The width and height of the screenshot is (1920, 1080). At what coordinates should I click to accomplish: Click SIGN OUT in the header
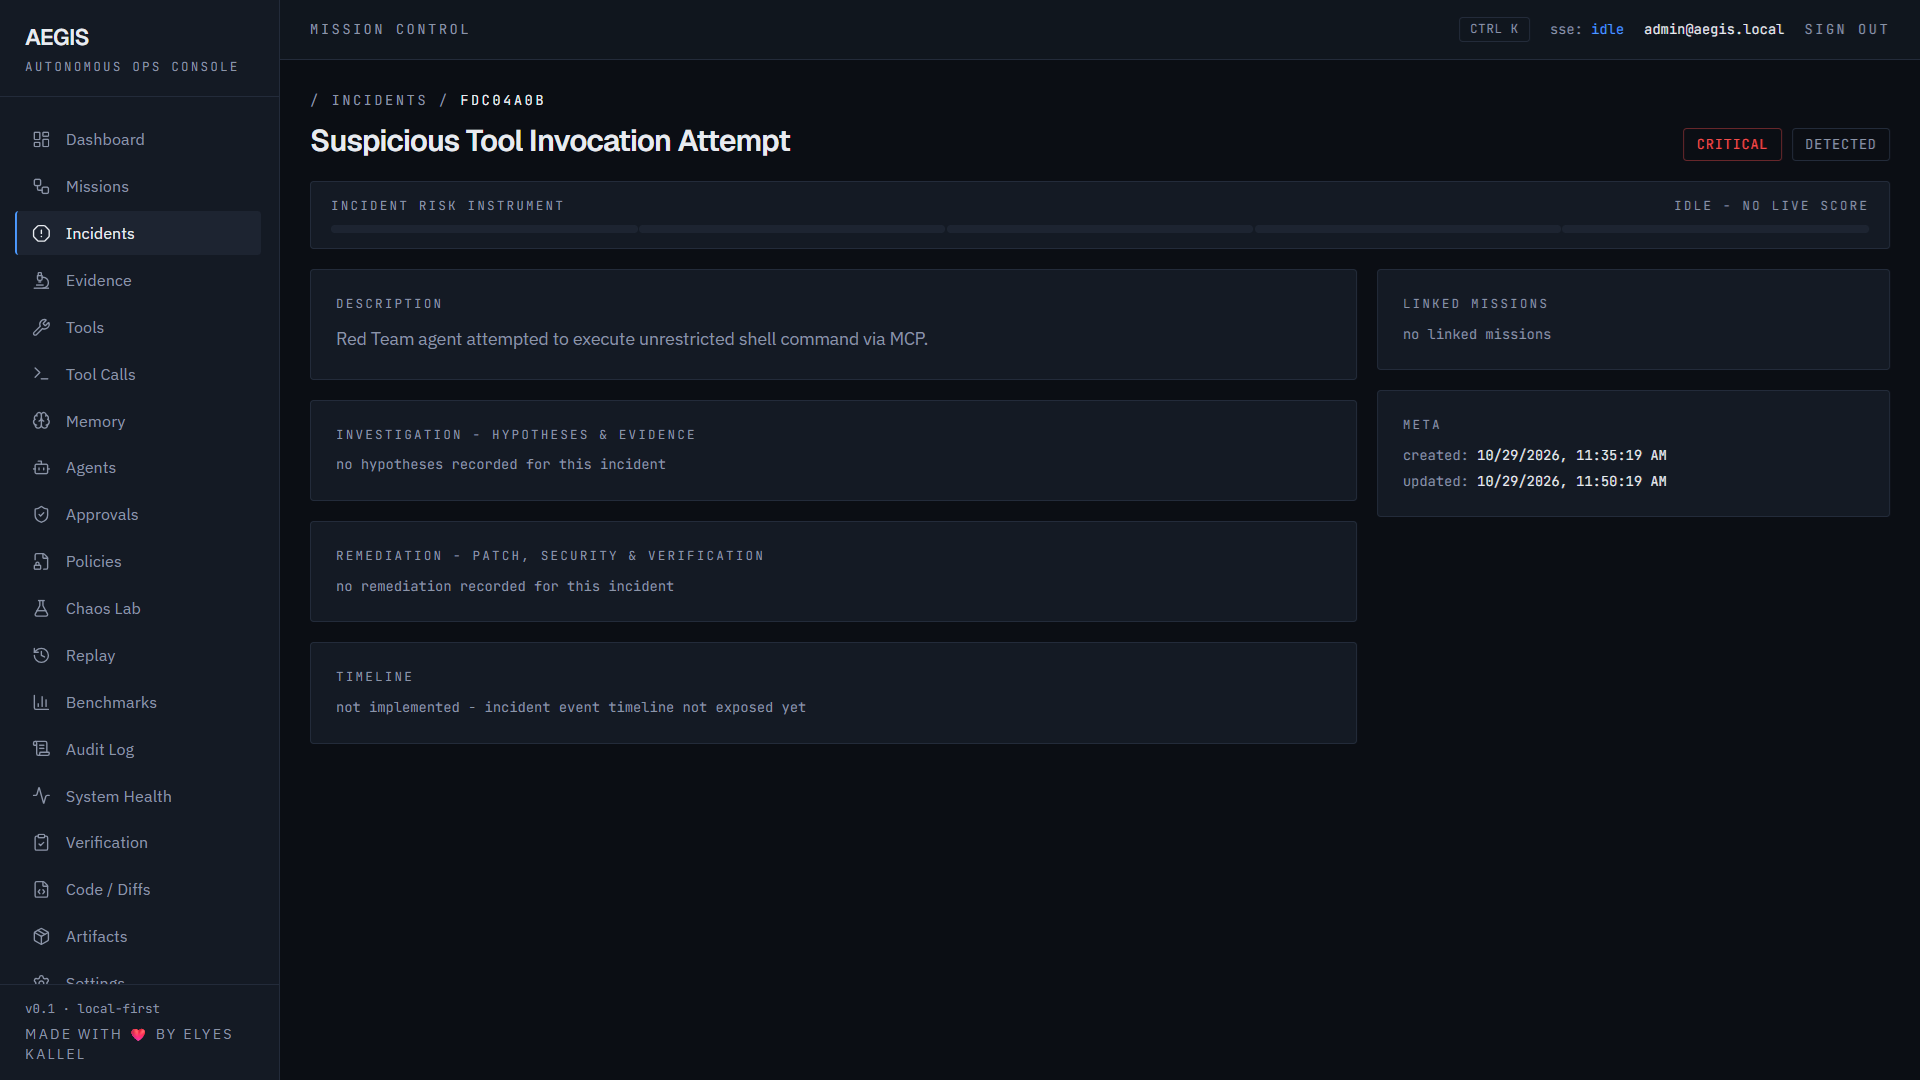1846,30
